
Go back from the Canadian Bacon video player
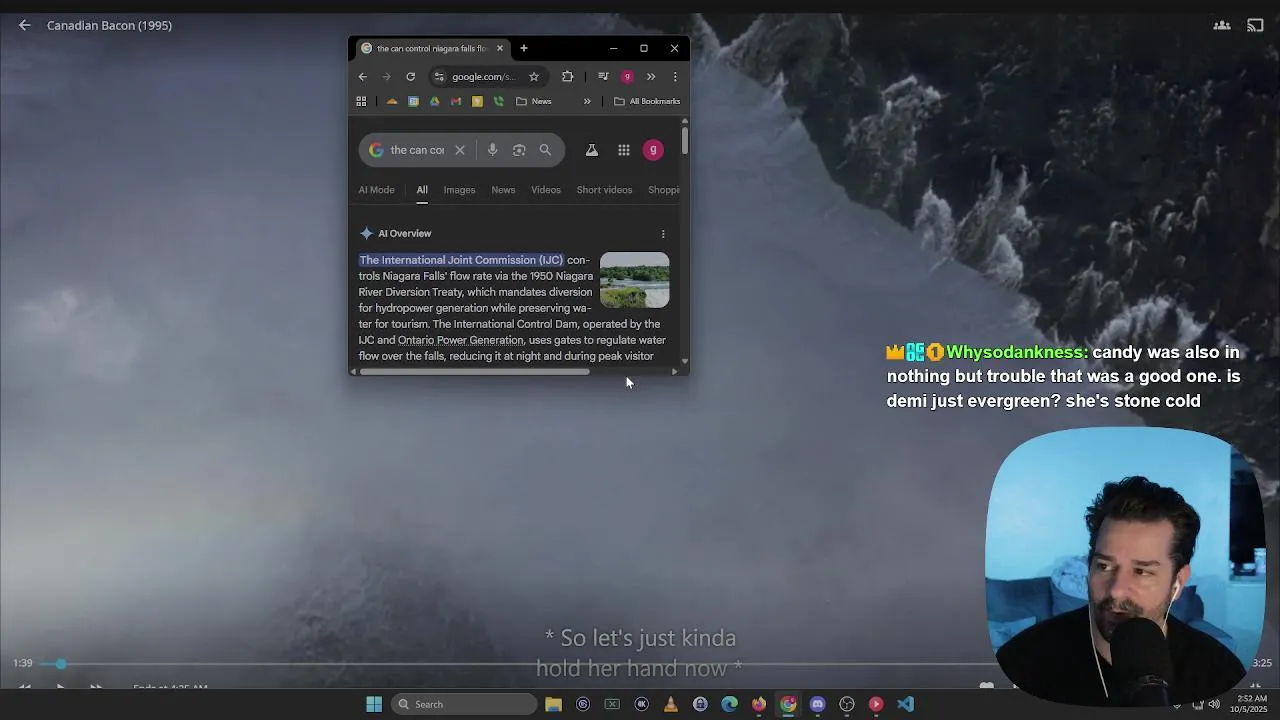(25, 25)
